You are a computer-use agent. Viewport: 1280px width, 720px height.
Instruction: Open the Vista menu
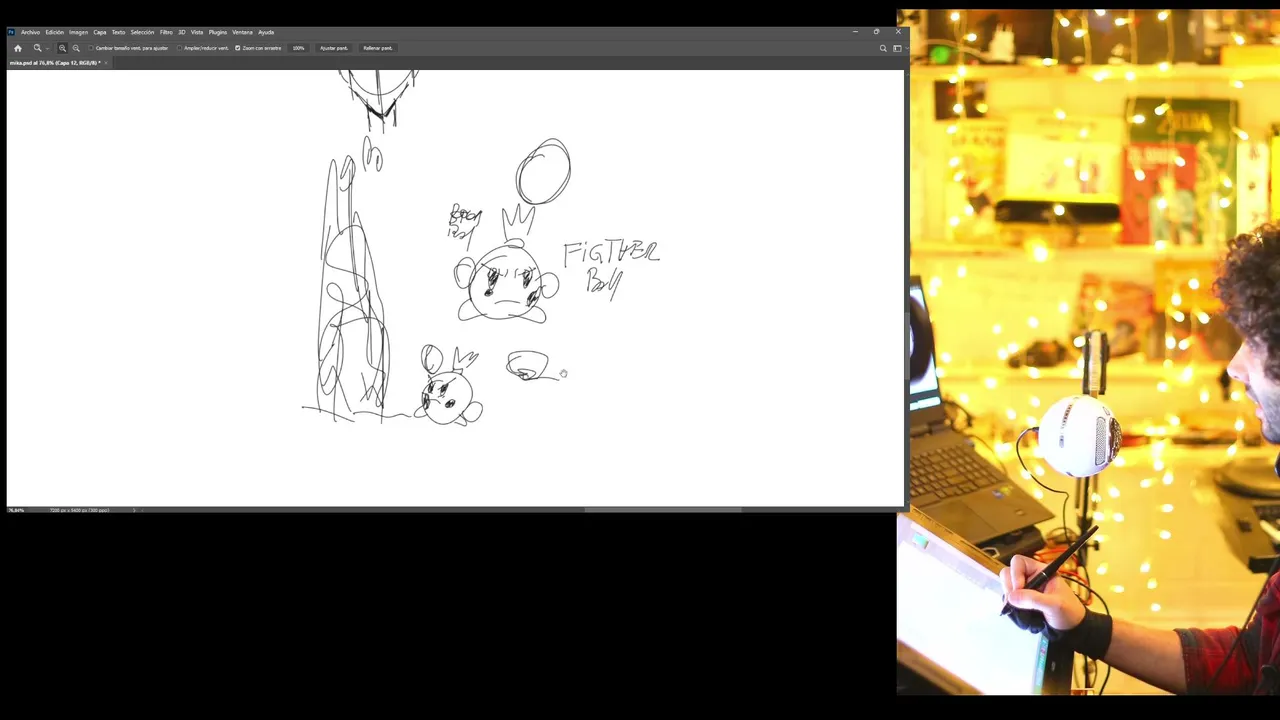point(197,32)
